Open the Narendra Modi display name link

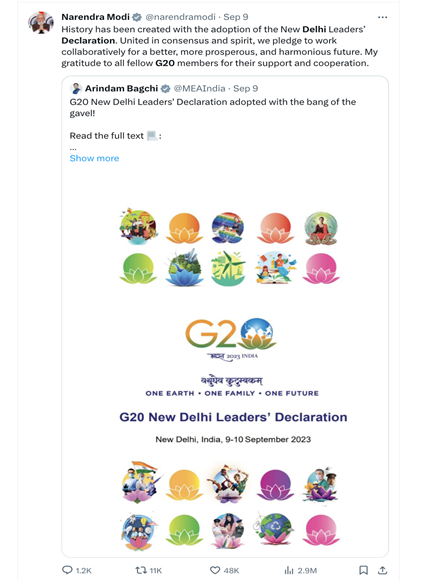click(95, 17)
